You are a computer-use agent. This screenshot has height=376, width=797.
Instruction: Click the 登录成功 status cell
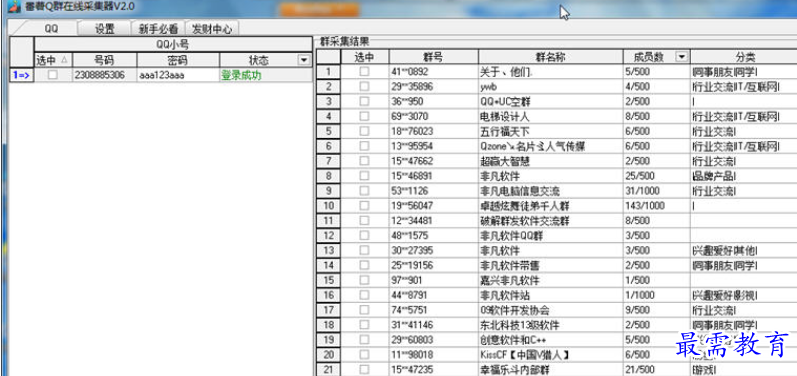[266, 75]
